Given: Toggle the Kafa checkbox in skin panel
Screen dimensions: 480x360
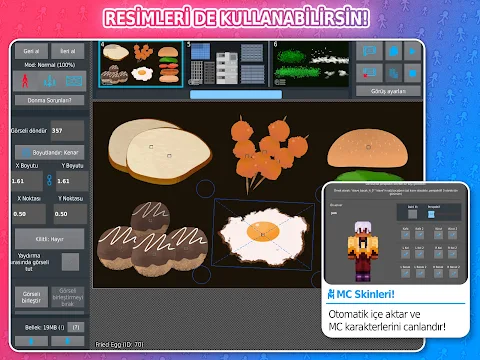Looking at the screenshot, I should point(405,235).
